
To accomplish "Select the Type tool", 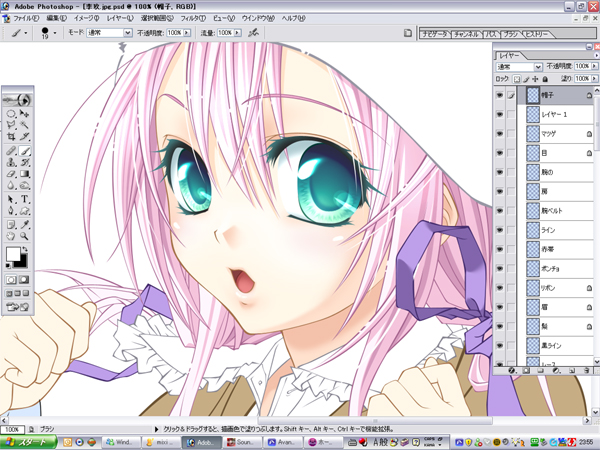I will (24, 199).
